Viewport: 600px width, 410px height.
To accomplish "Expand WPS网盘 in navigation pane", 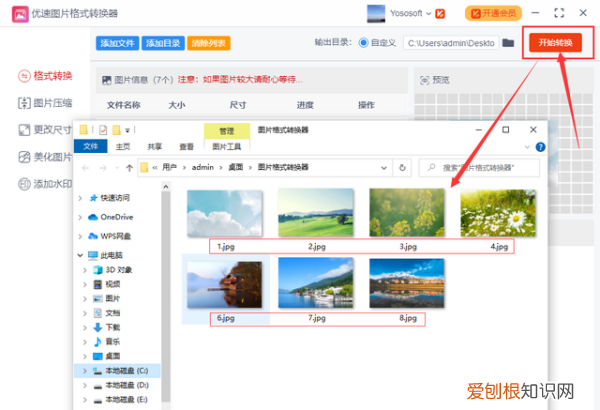I will [80, 236].
